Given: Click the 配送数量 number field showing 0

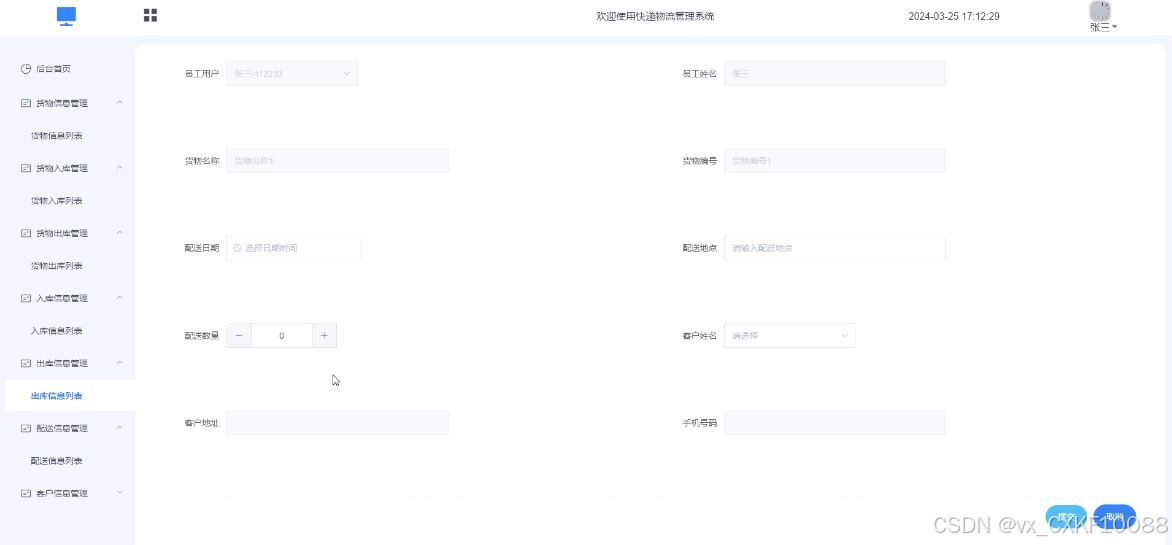Looking at the screenshot, I should (x=282, y=336).
